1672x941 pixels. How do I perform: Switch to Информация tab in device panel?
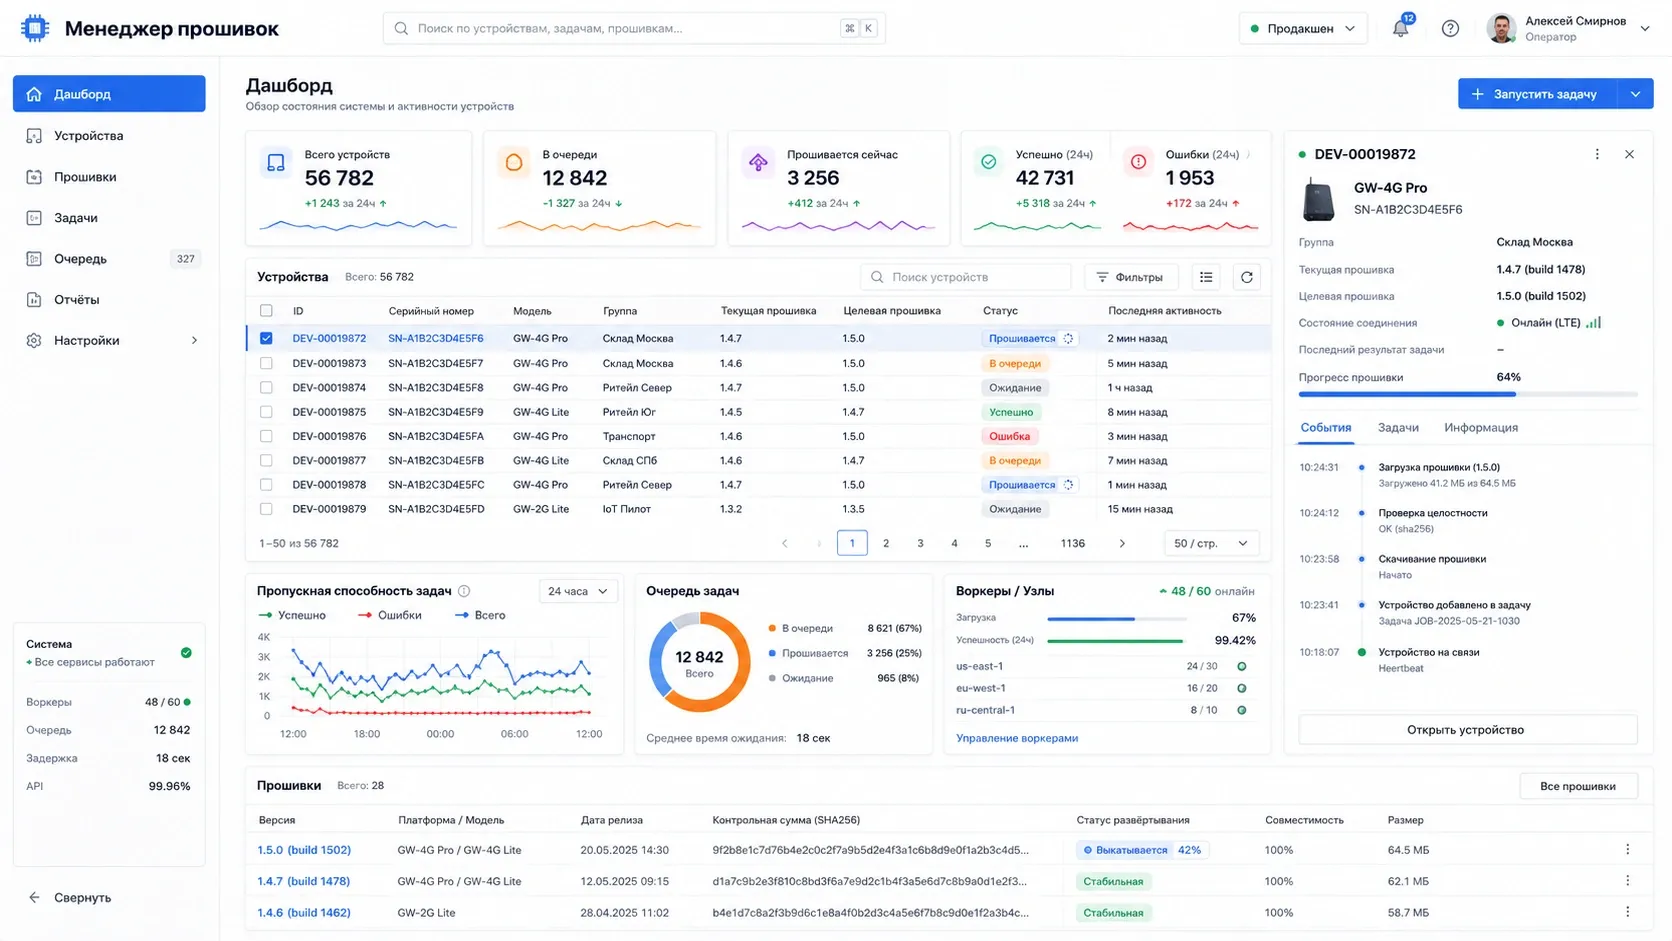coord(1481,427)
